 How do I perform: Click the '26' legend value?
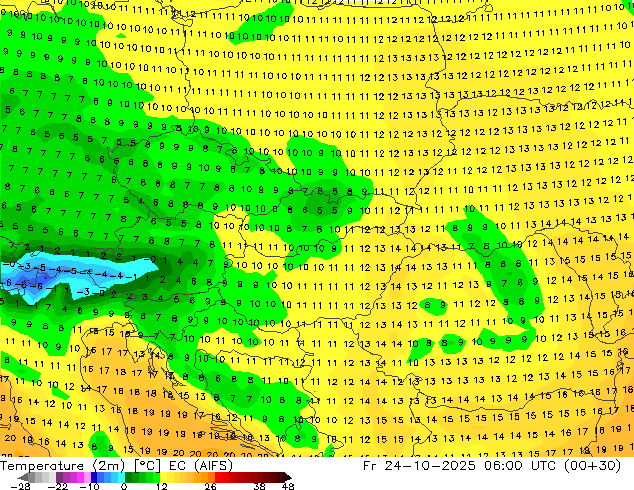point(210,486)
